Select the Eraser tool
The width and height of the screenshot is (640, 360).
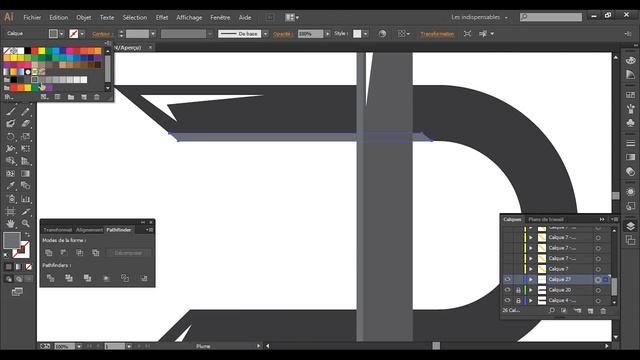click(x=25, y=123)
